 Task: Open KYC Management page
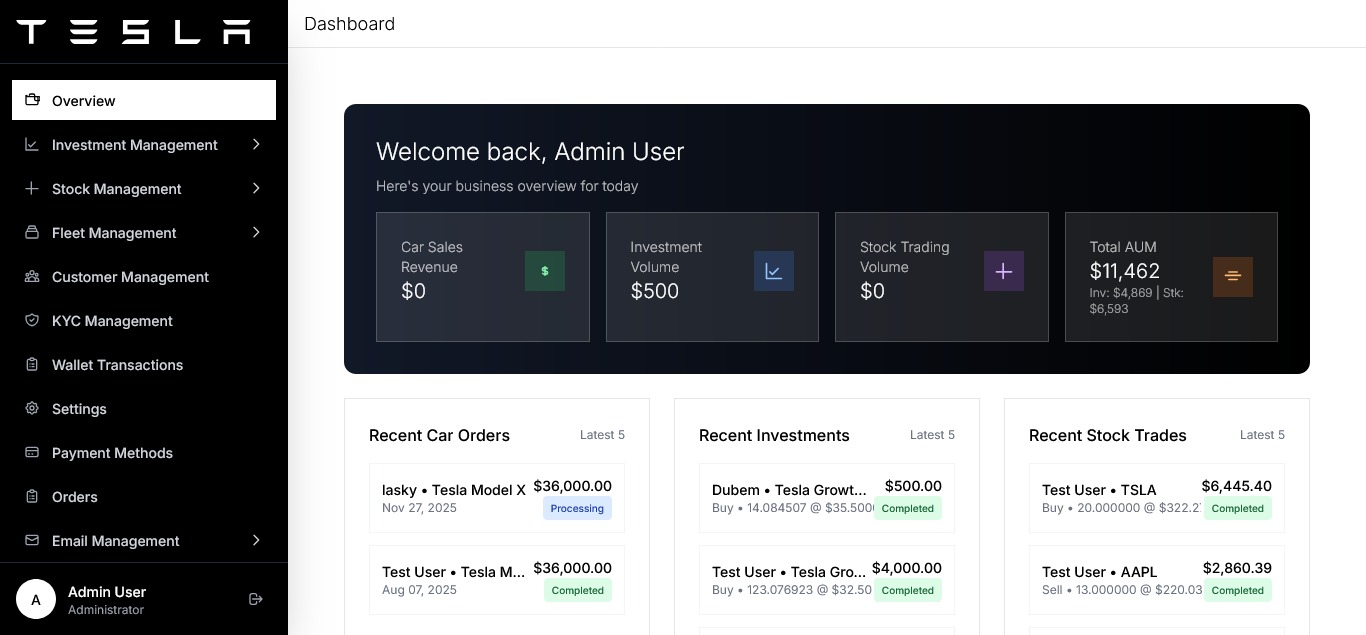[x=144, y=320]
